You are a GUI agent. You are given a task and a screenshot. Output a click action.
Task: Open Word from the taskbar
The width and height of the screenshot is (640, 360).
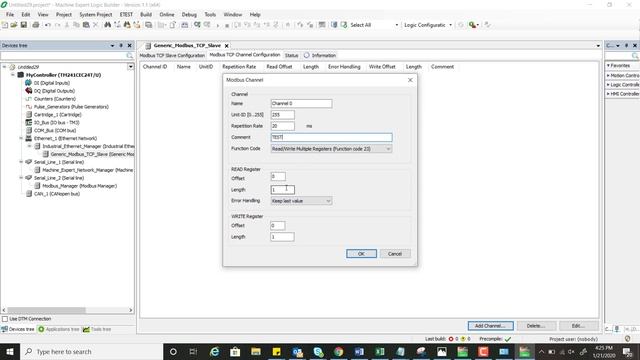359,351
